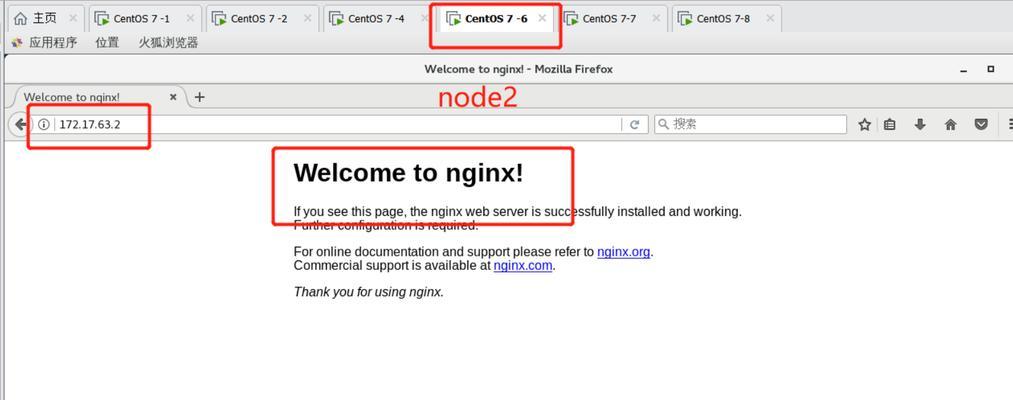
Task: Open the nginx.com link
Action: [x=523, y=266]
